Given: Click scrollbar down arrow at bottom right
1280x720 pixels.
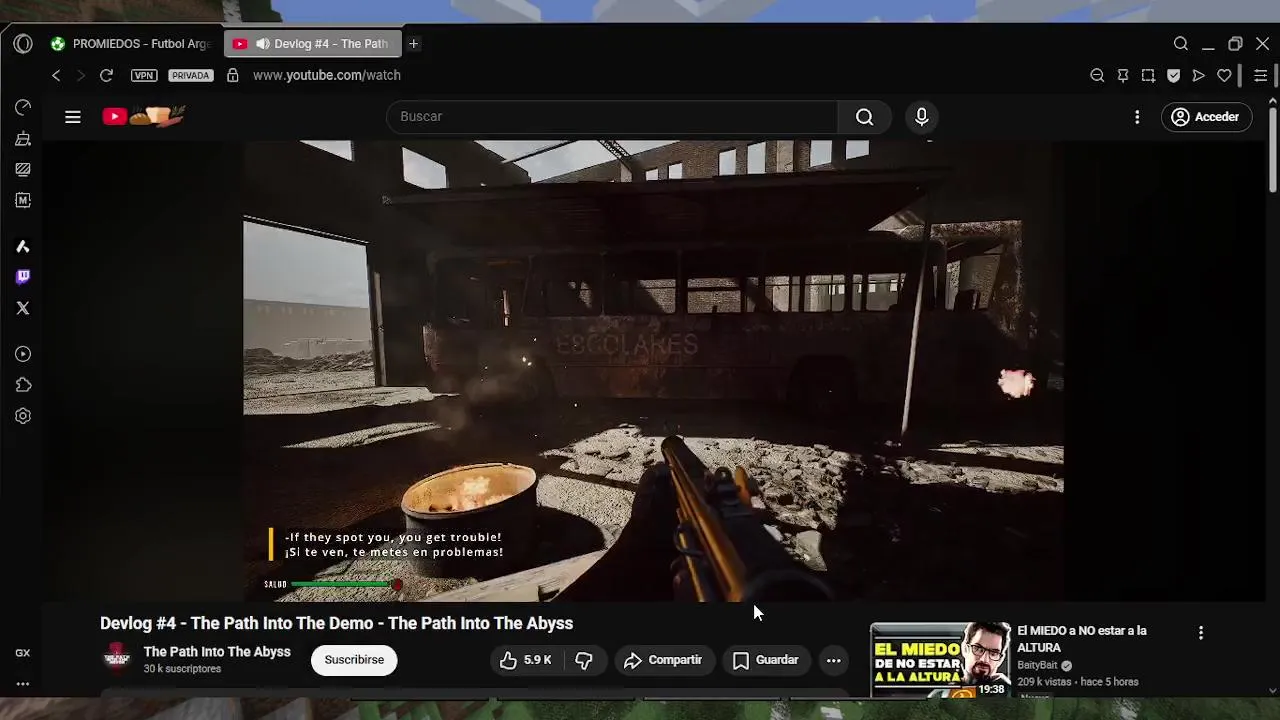Looking at the screenshot, I should pos(1272,690).
